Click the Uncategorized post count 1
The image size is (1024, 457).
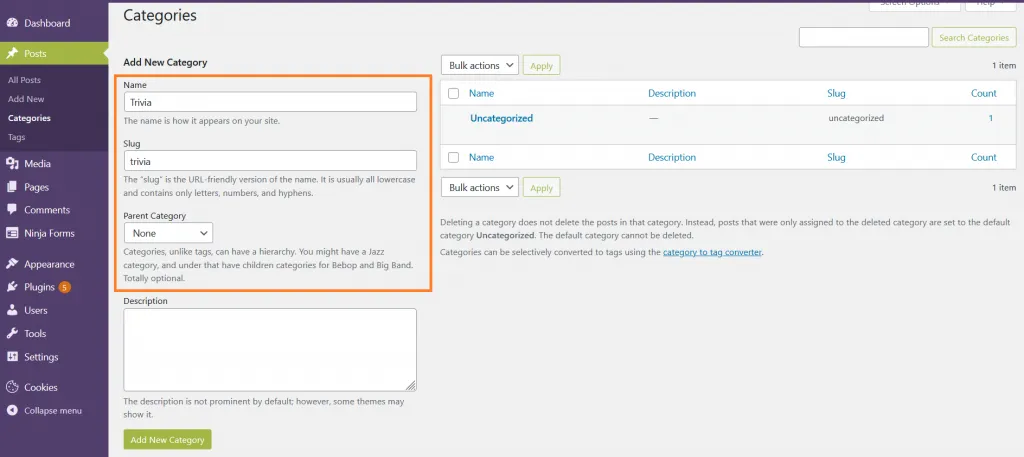pyautogui.click(x=991, y=118)
